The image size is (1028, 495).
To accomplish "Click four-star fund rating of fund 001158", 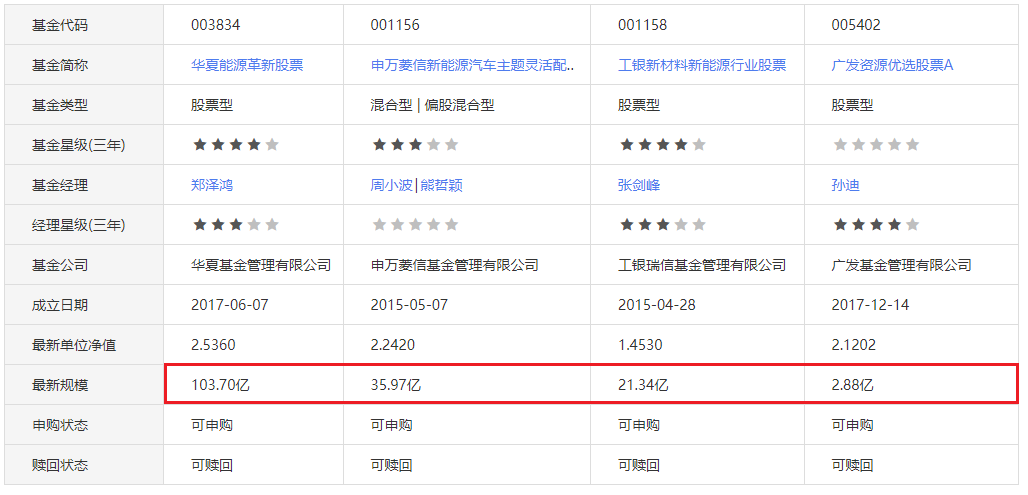I will click(x=663, y=145).
